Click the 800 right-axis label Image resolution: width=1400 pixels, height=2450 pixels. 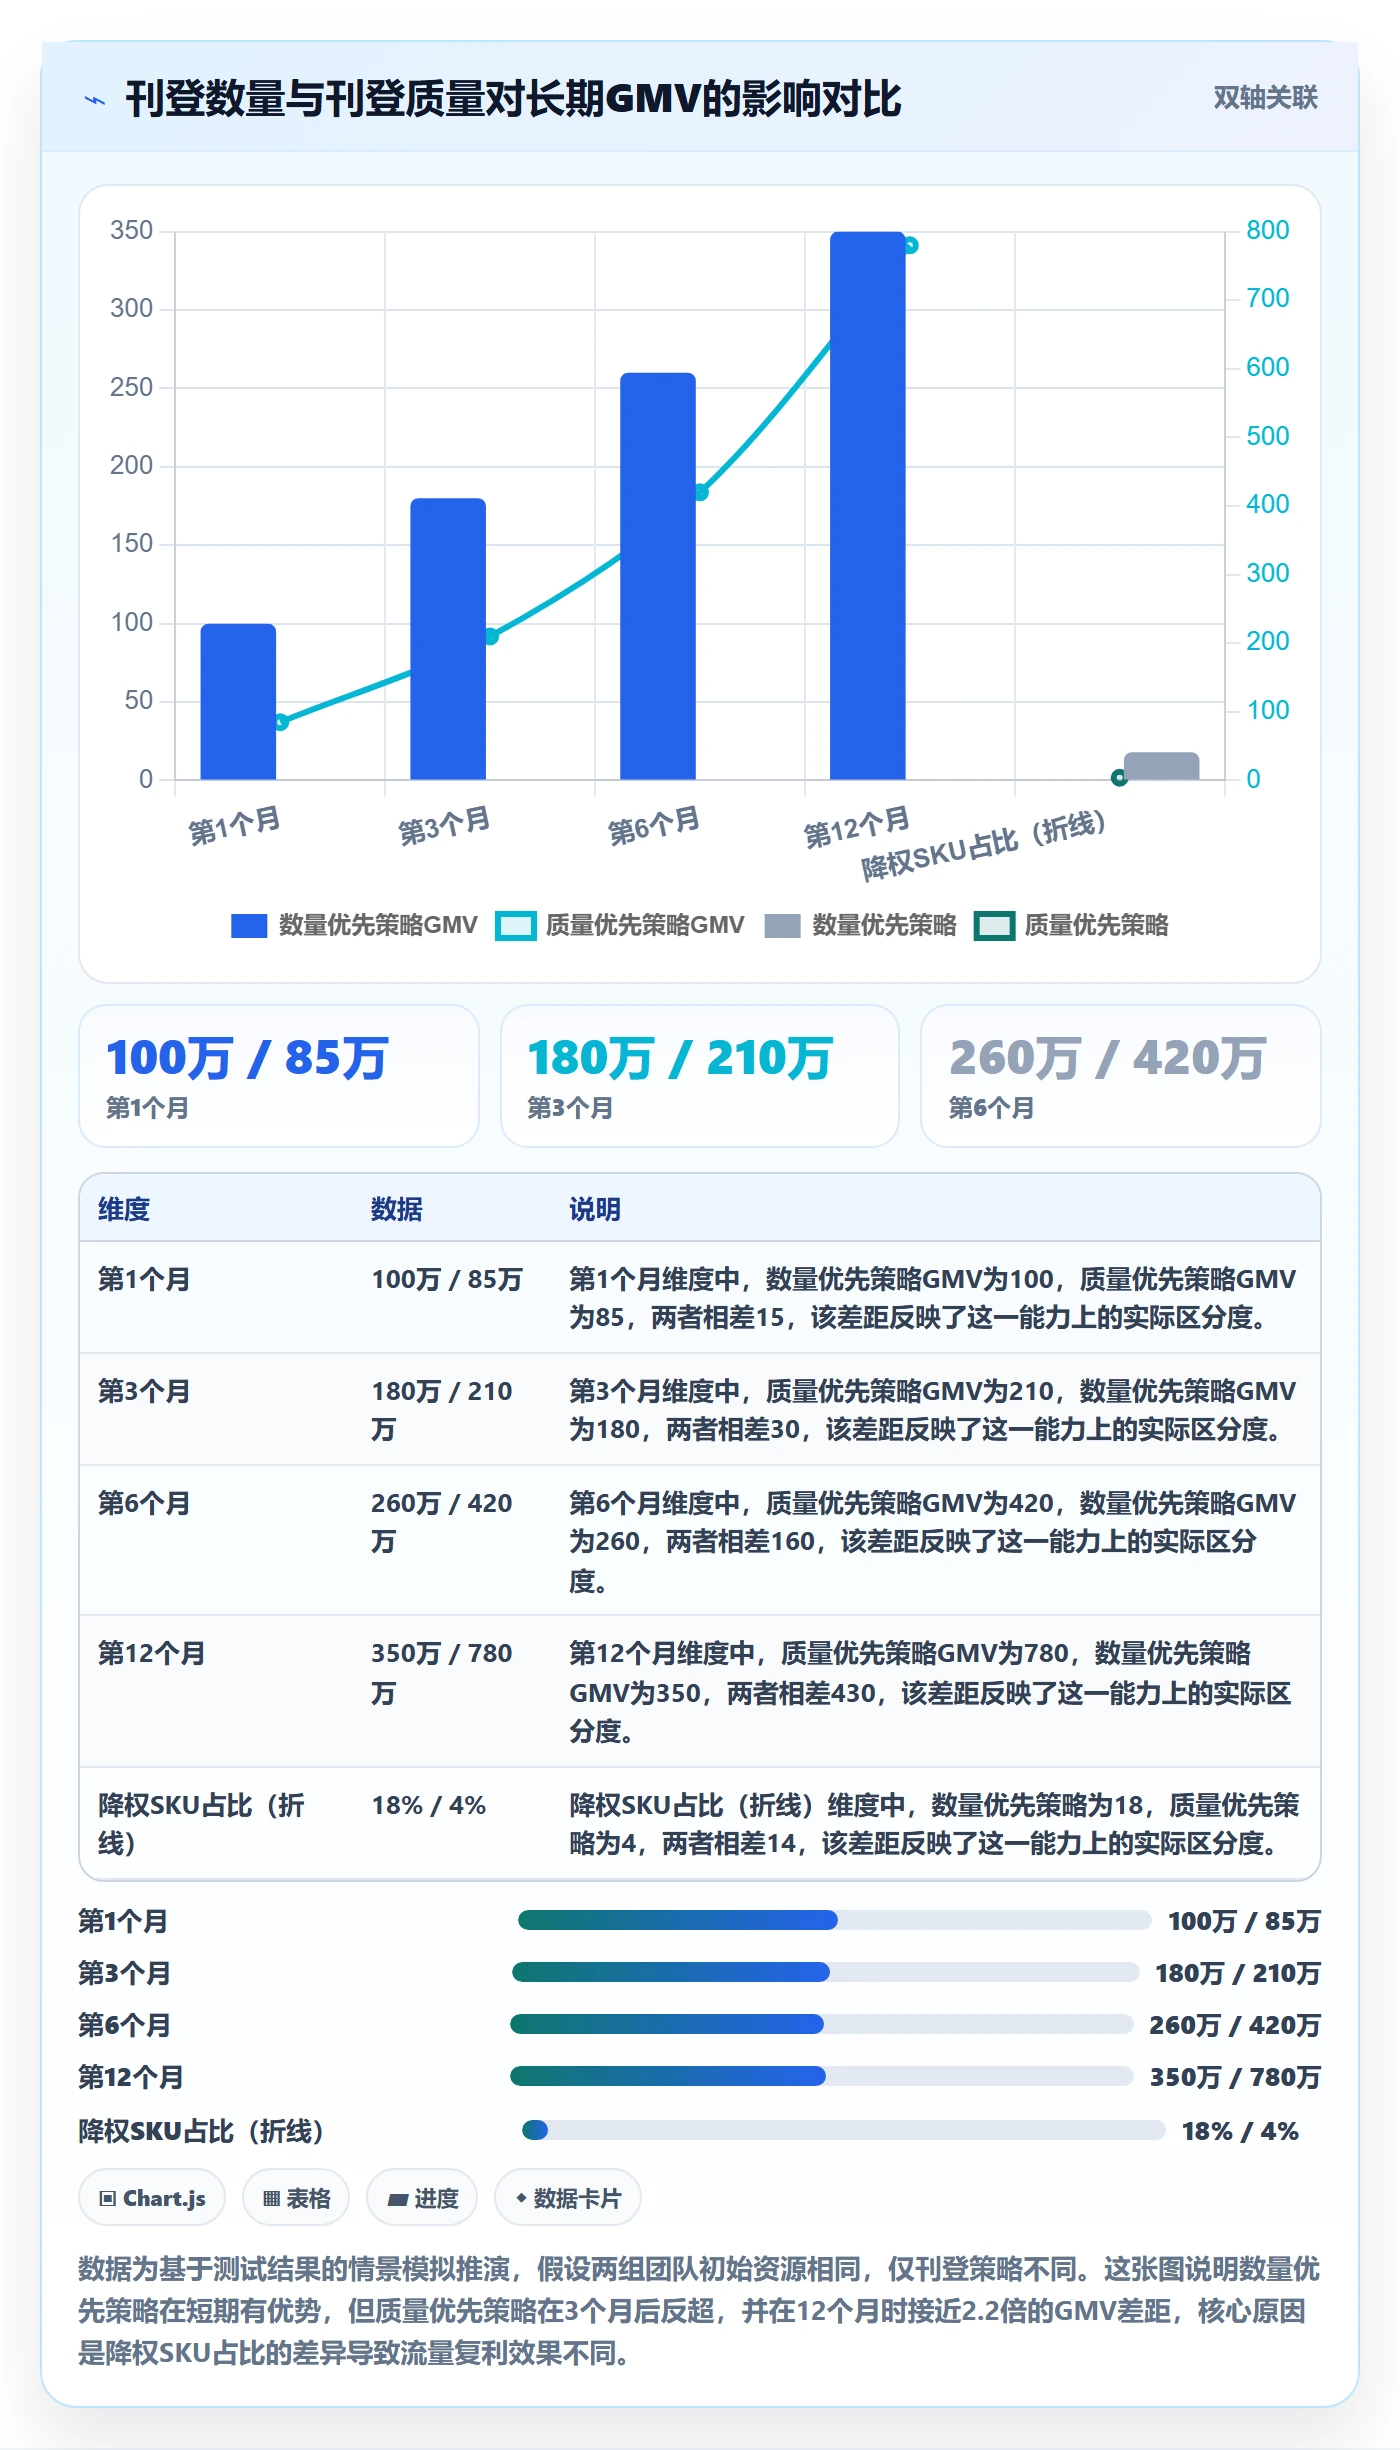tap(1267, 230)
